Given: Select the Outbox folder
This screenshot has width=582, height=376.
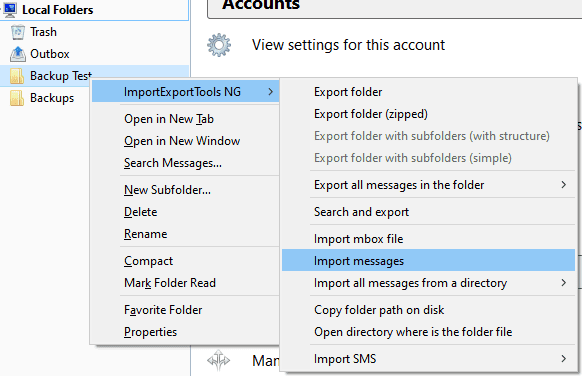Looking at the screenshot, I should coord(95,54).
